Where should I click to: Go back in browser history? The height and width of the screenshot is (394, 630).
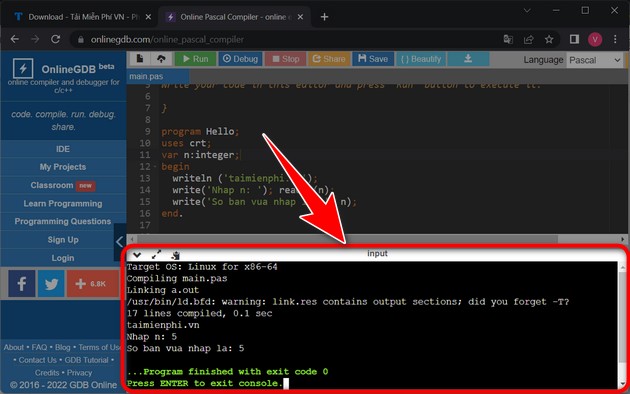point(14,39)
